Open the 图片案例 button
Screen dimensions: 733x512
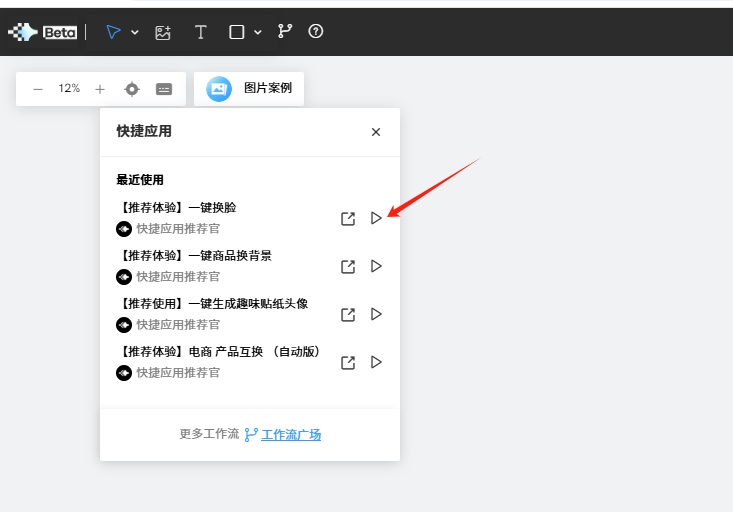[249, 88]
